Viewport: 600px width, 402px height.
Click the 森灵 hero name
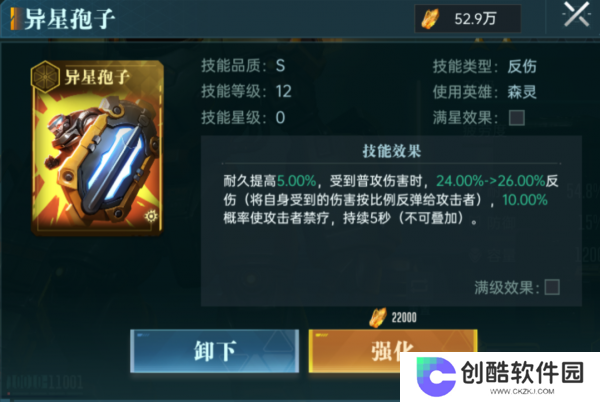coord(522,92)
